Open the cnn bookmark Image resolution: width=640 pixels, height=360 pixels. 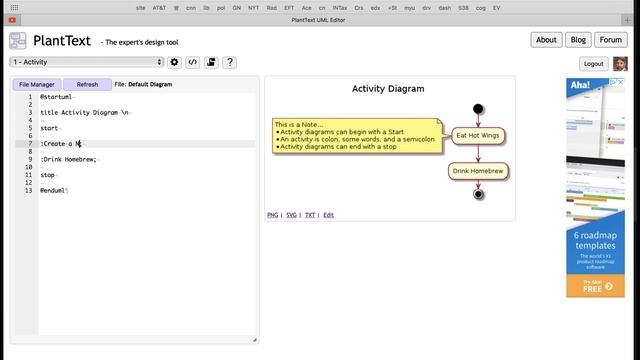click(x=191, y=8)
